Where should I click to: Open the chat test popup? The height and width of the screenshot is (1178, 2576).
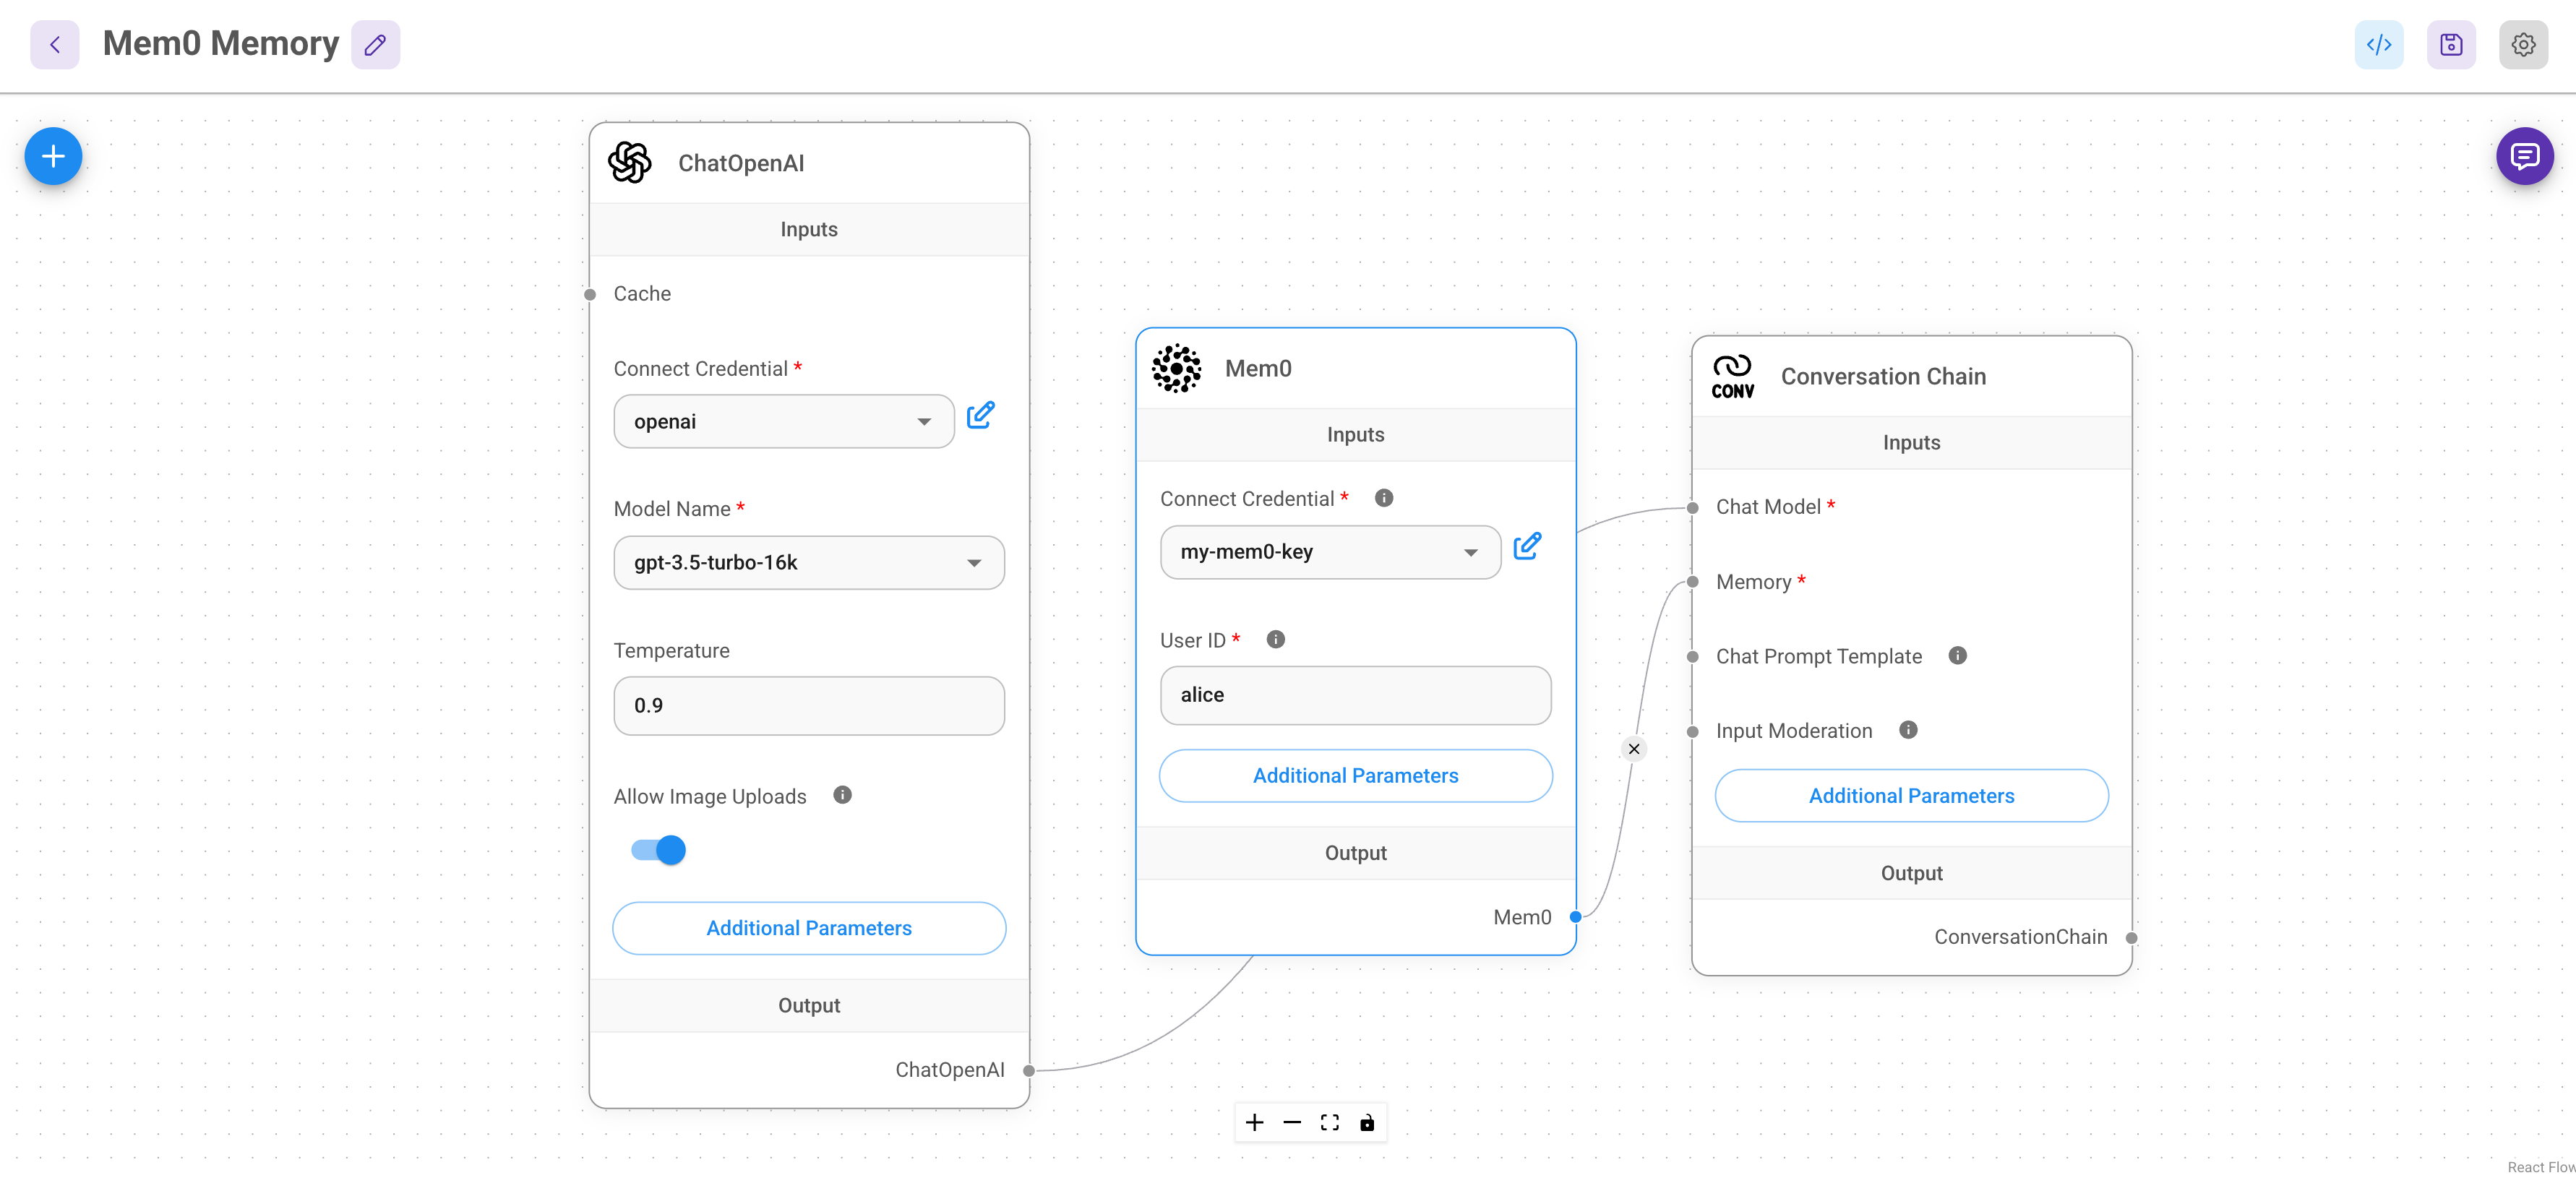pyautogui.click(x=2525, y=156)
